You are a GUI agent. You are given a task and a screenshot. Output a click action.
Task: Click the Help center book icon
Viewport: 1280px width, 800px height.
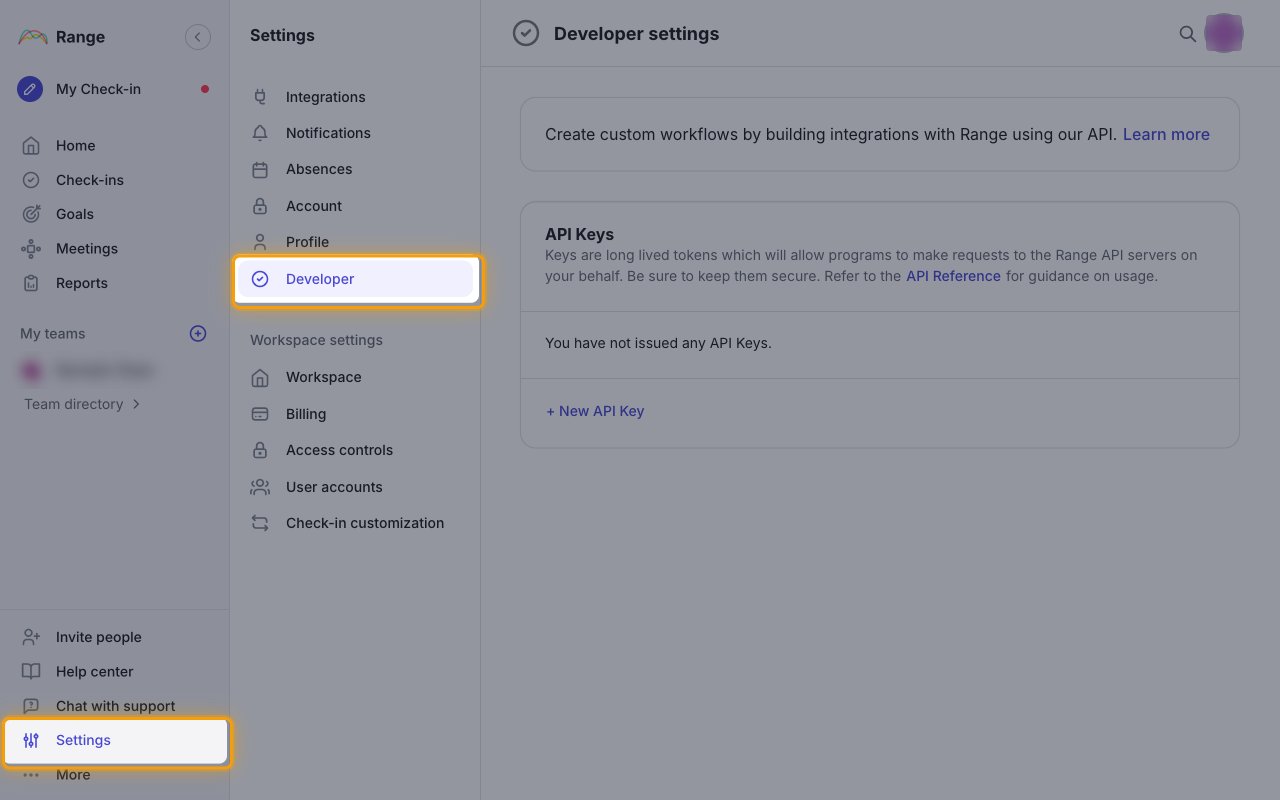(31, 671)
